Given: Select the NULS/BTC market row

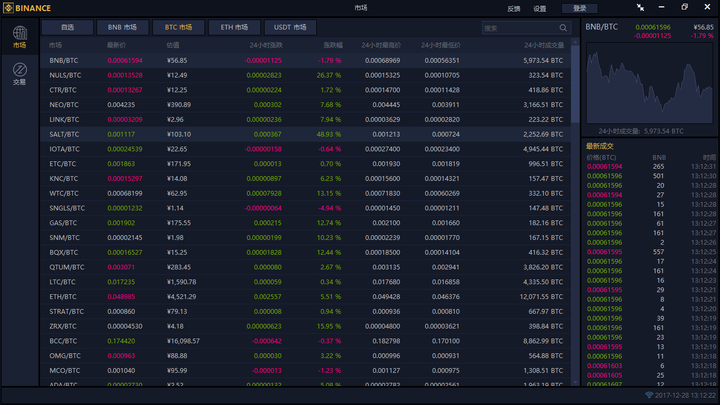Looking at the screenshot, I should click(x=306, y=75).
